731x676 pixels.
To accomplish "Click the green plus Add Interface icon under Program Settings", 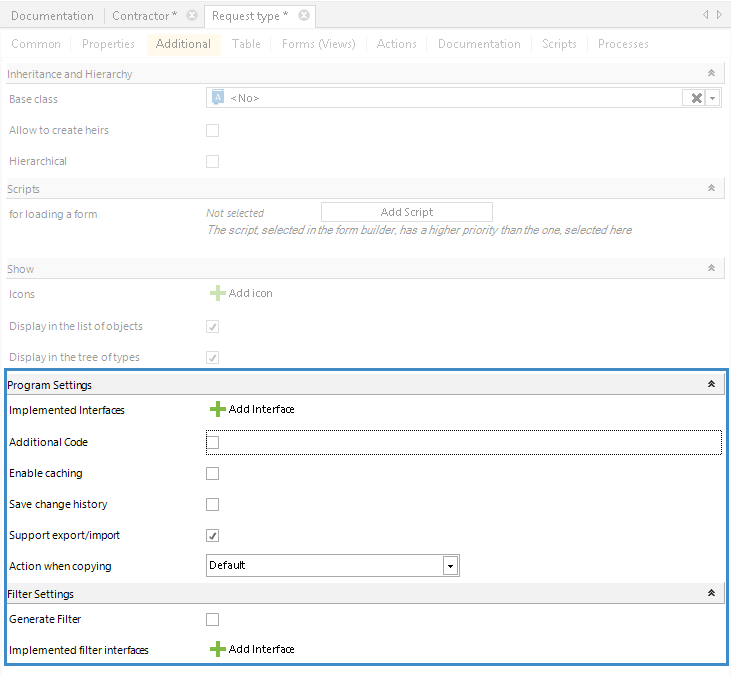I will coord(217,409).
